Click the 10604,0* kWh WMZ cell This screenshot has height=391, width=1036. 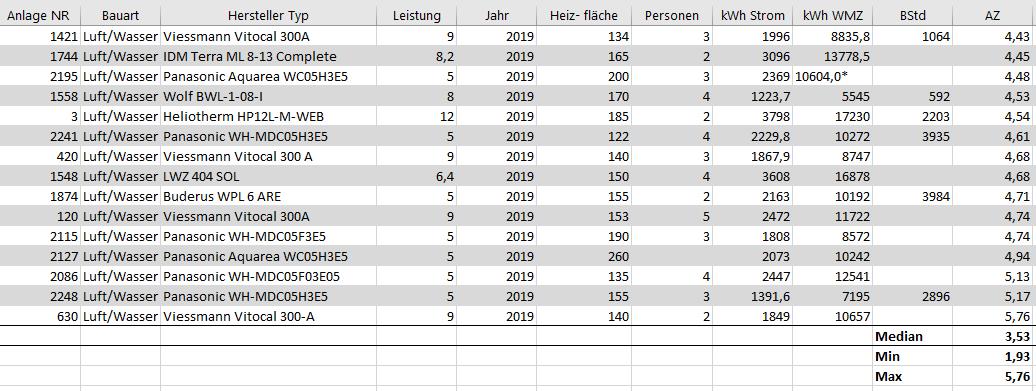pos(832,77)
